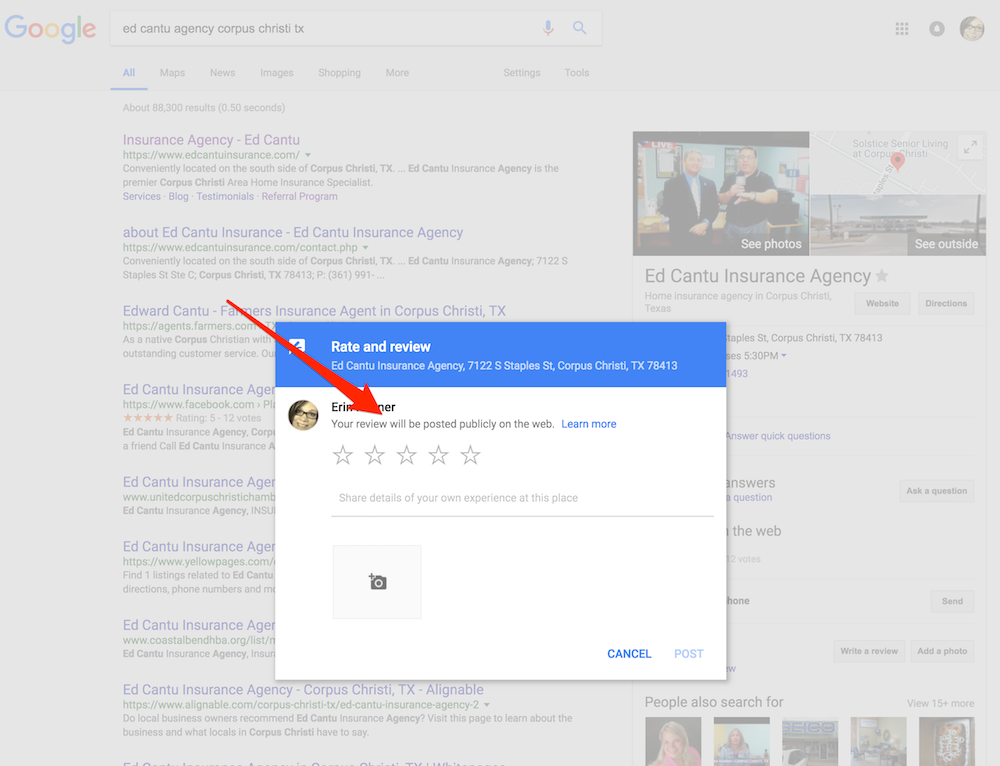Open the Settings menu

tap(522, 73)
